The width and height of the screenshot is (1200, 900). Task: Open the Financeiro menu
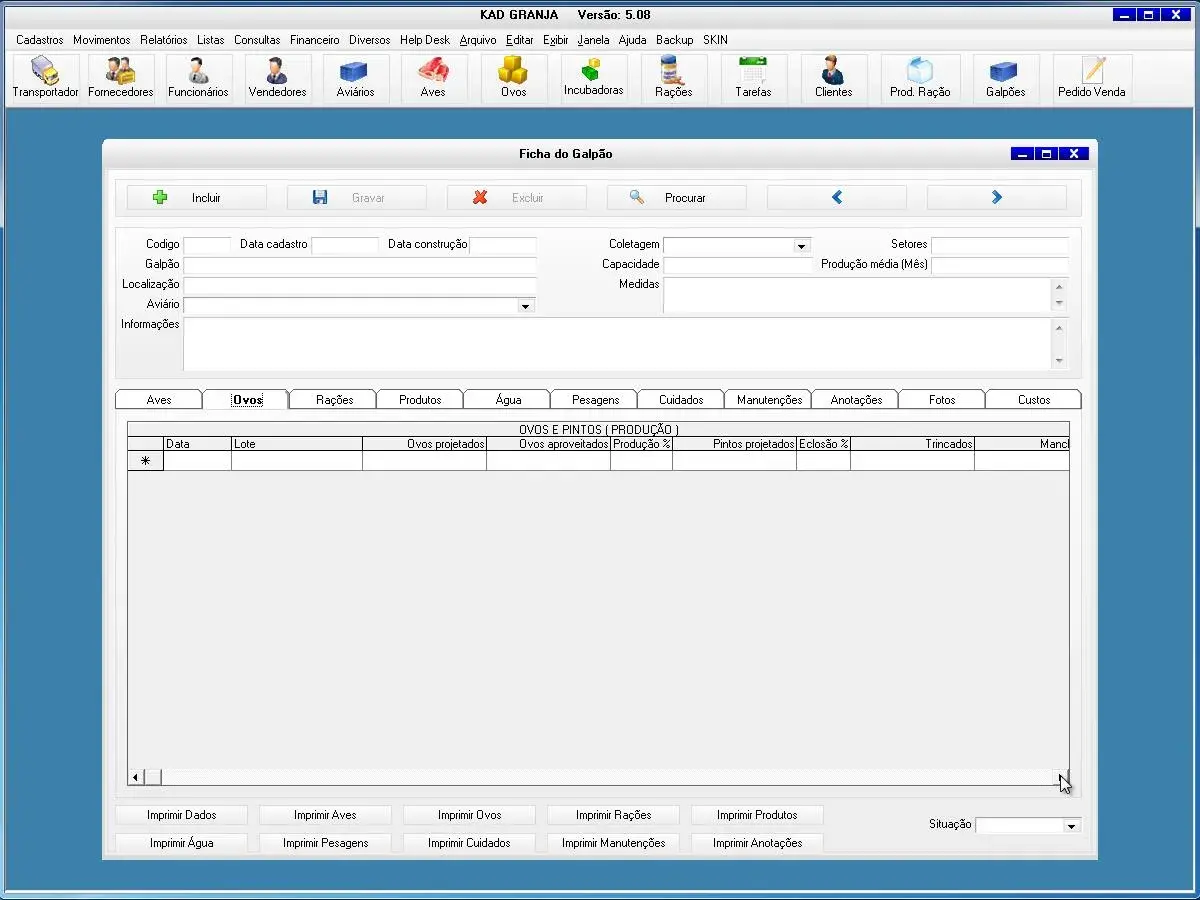tap(314, 40)
